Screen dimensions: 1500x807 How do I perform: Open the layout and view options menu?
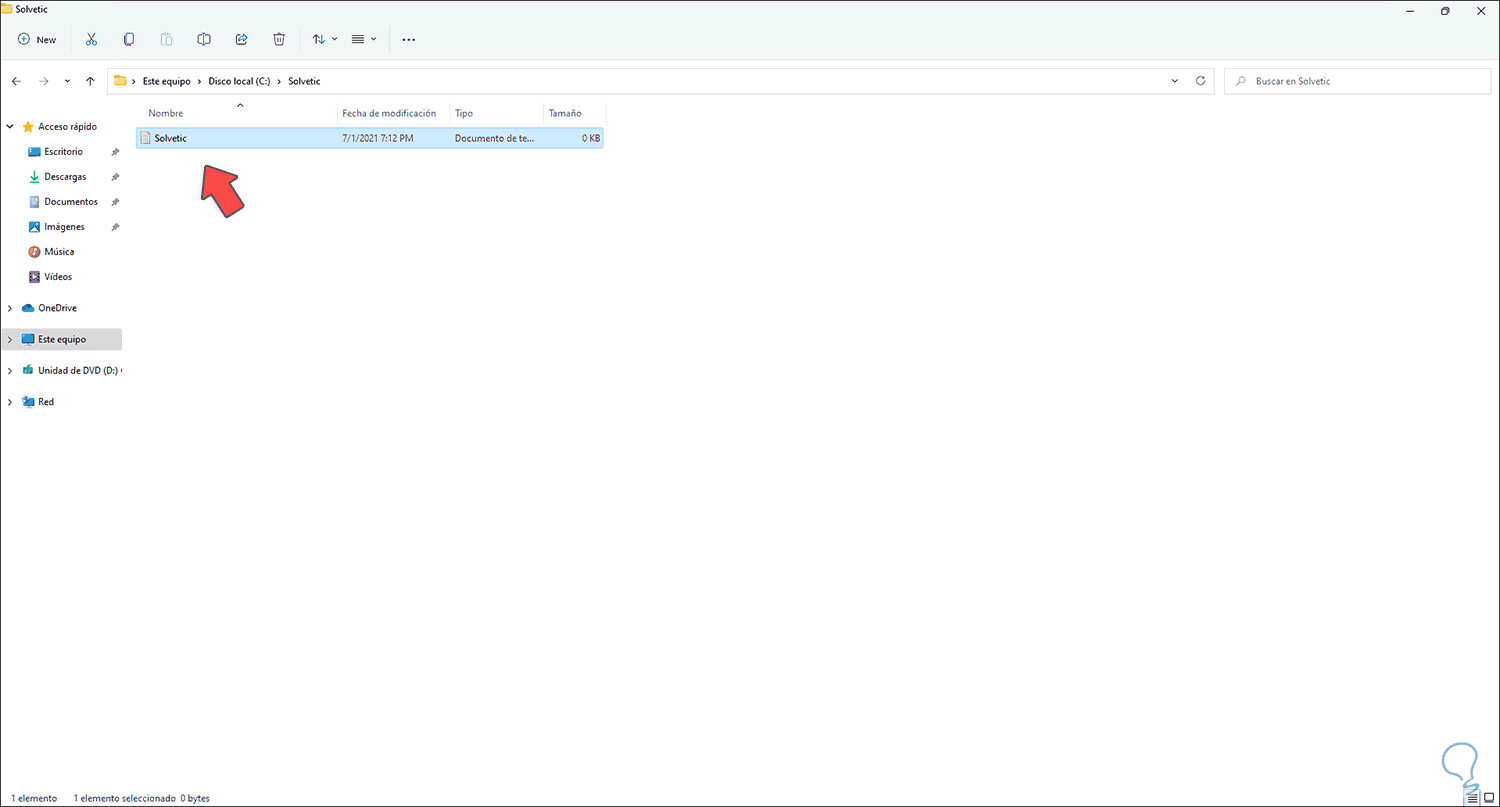tap(363, 39)
